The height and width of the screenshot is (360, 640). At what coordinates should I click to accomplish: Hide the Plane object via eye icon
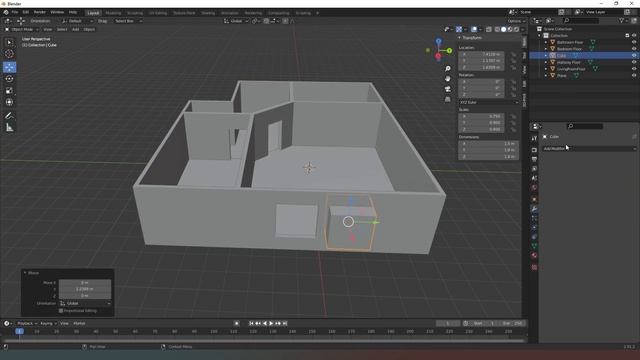634,76
